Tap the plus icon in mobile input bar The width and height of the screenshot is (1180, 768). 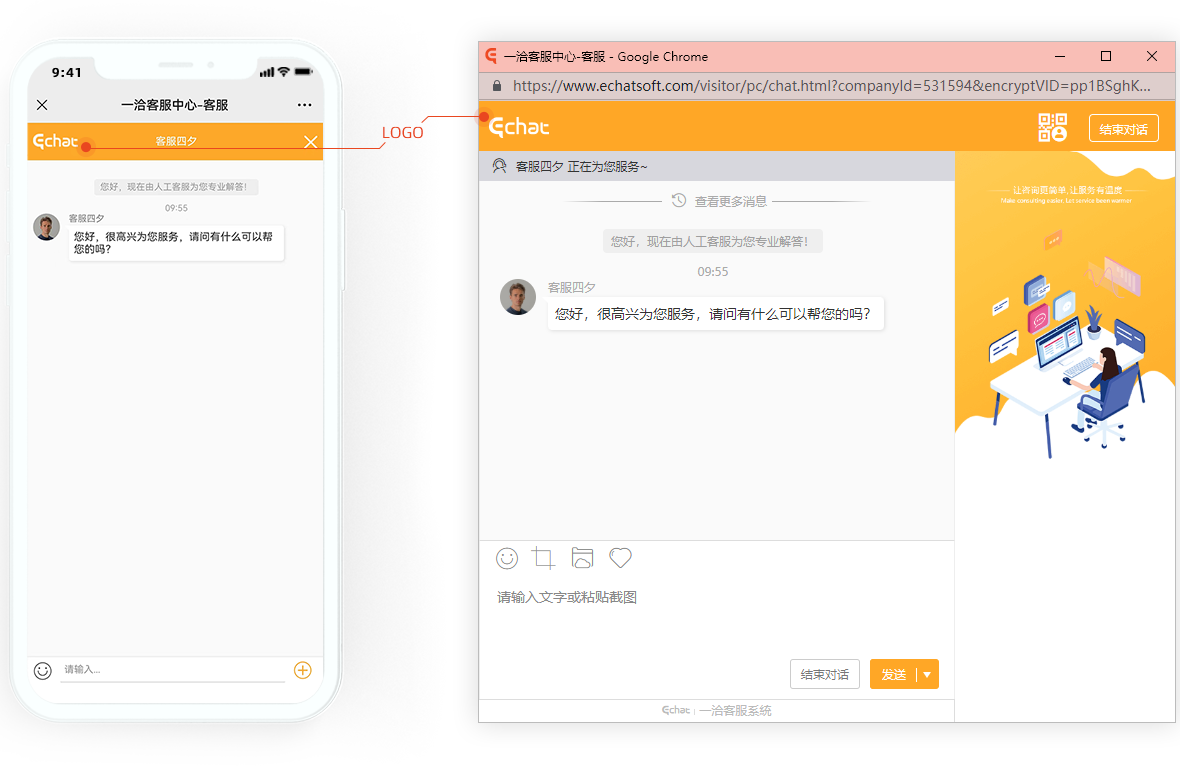pos(302,670)
